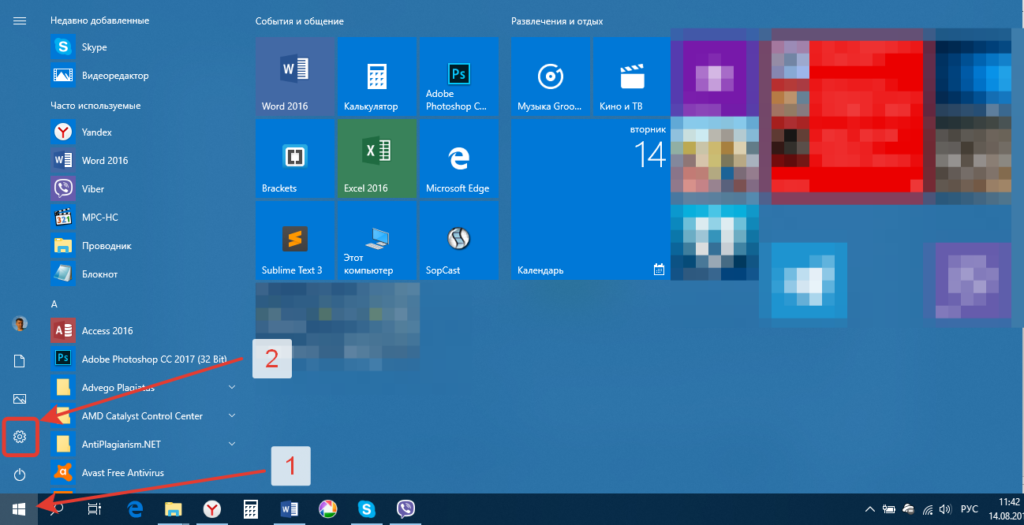Expand the hamburger menu at top
The width and height of the screenshot is (1024, 525).
point(19,20)
